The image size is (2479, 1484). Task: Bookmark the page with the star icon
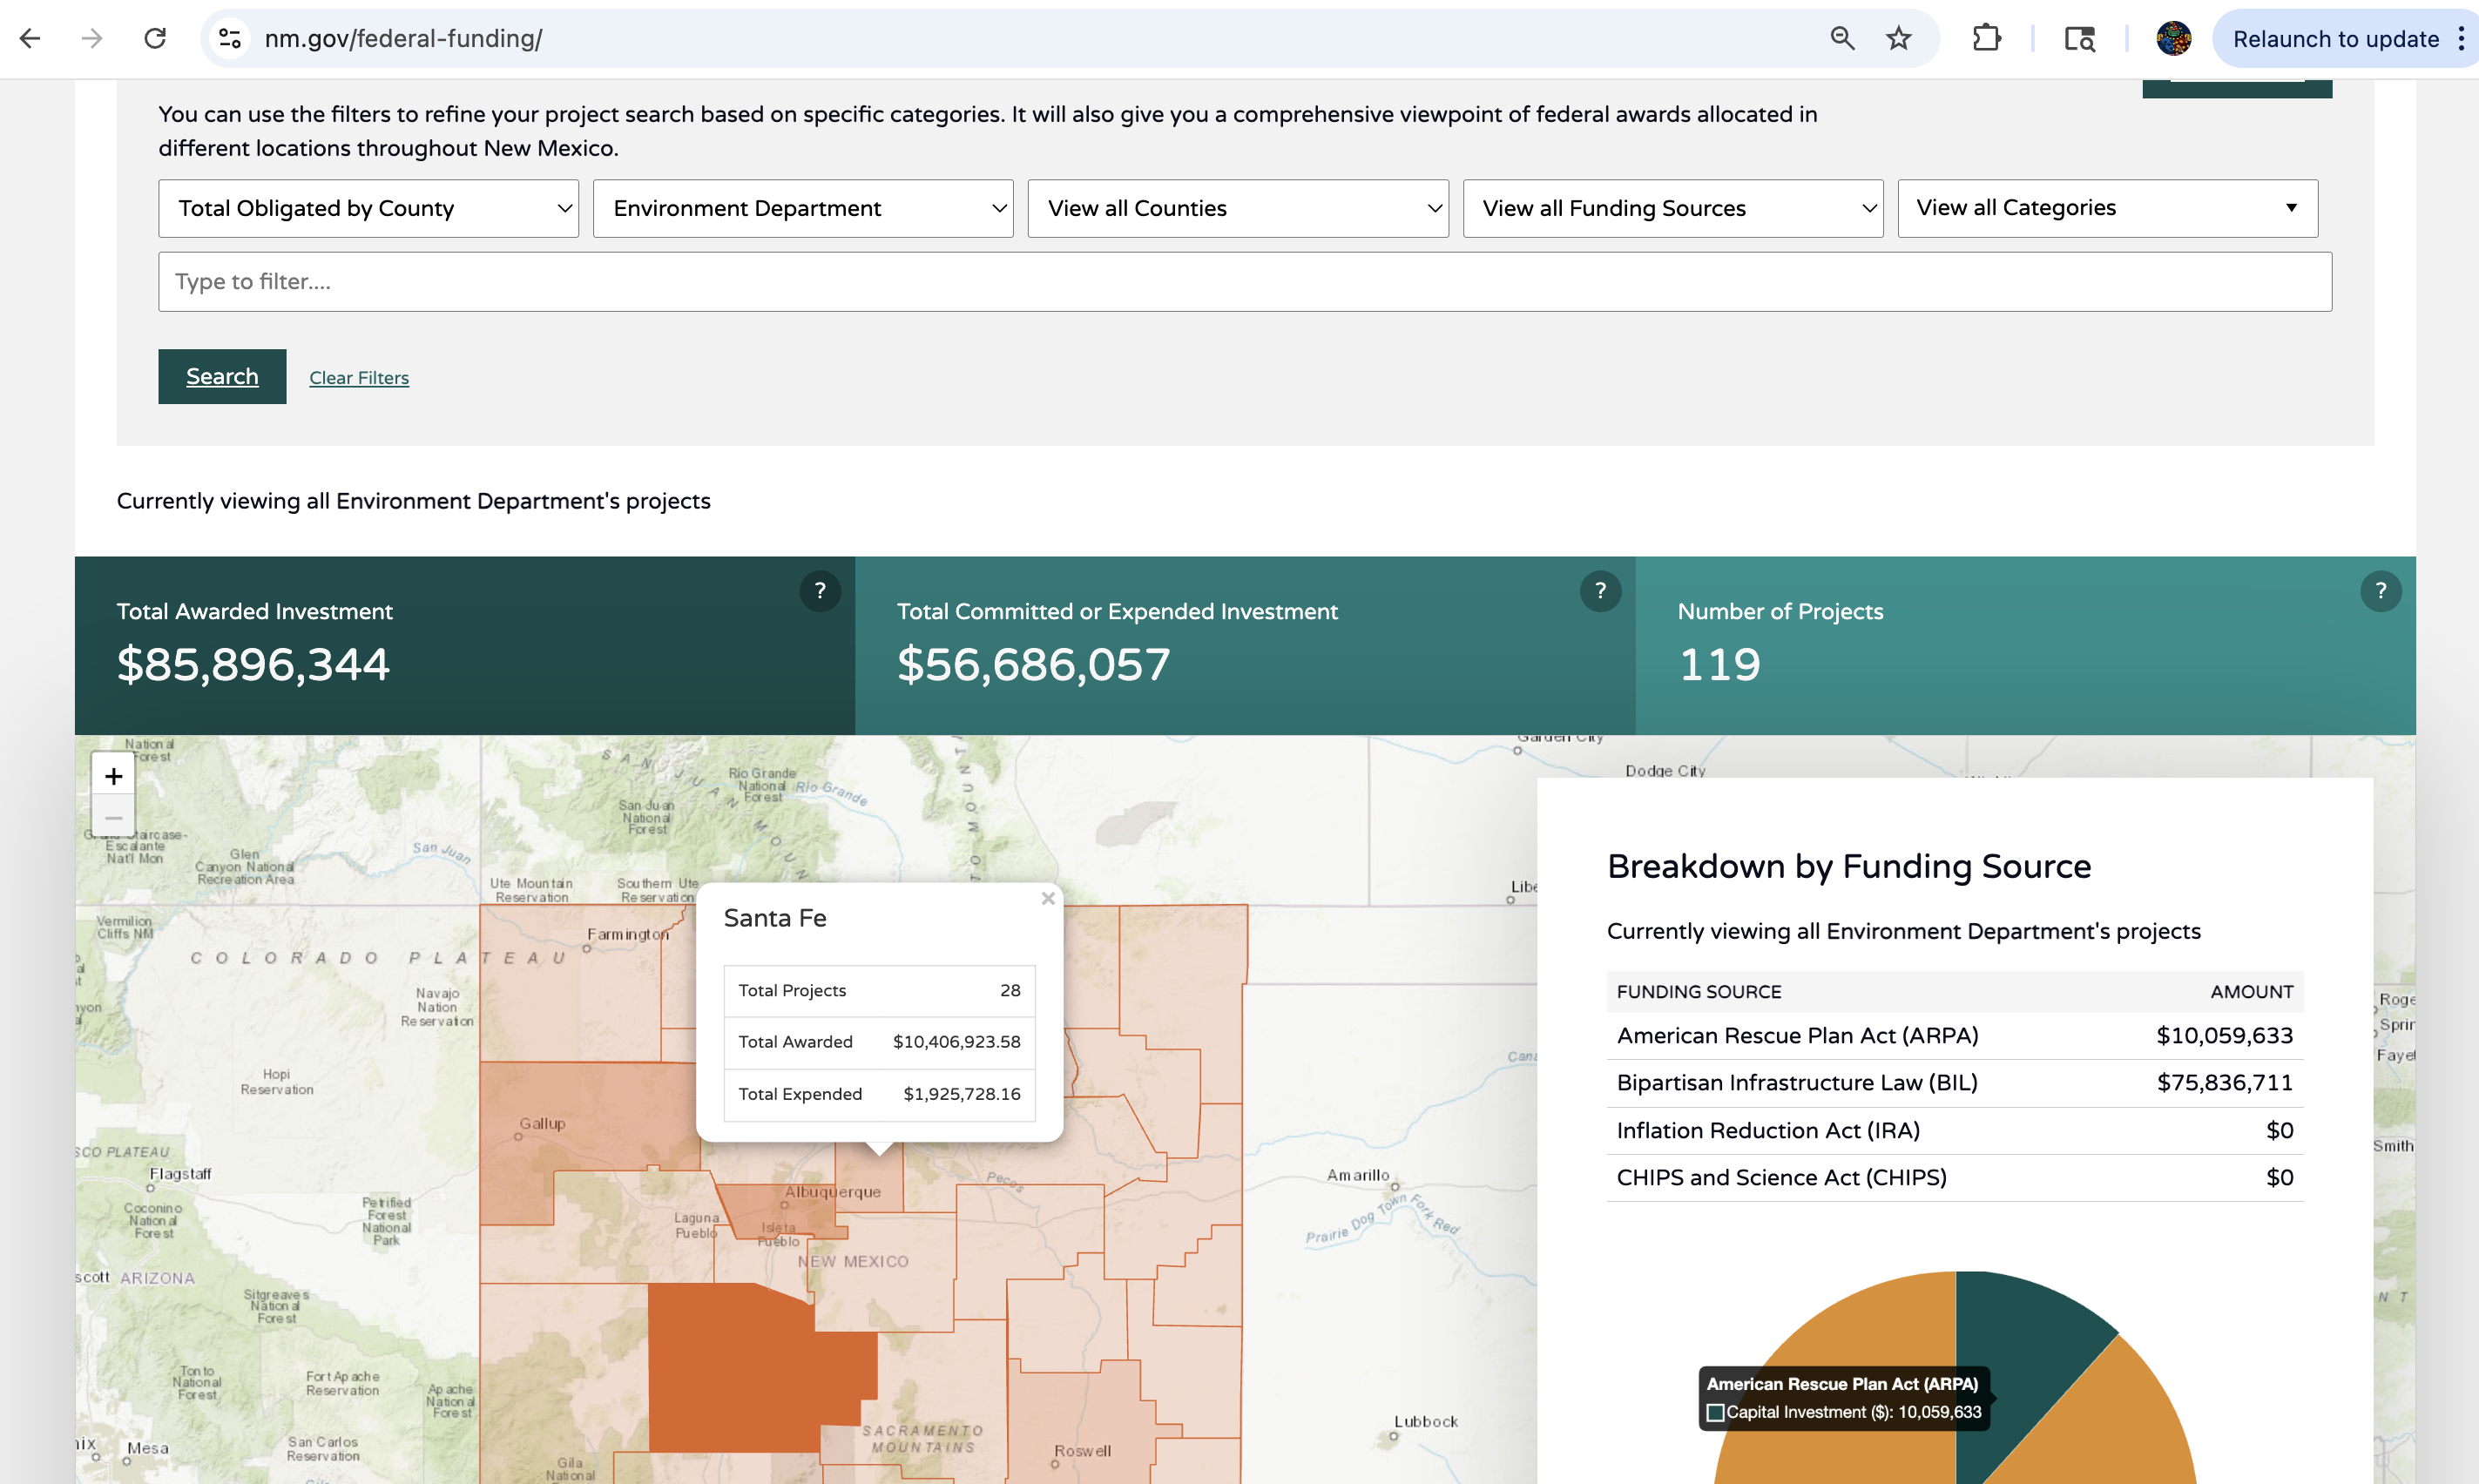[1896, 38]
